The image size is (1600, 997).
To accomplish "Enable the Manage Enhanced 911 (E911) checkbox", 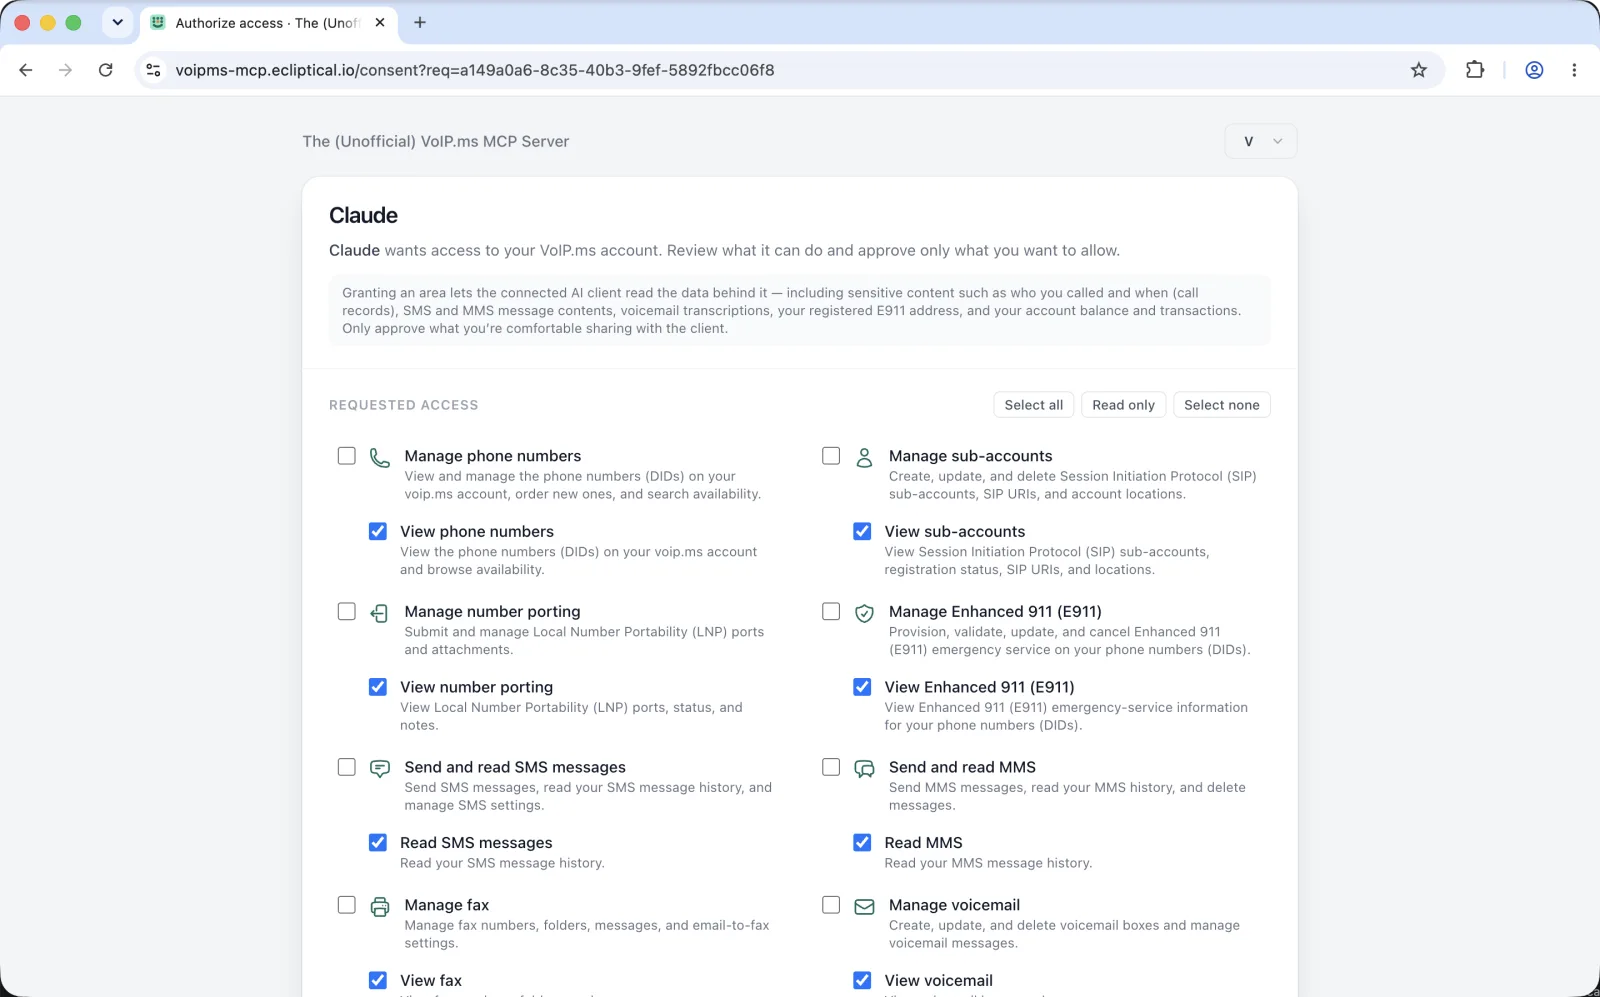I will click(x=831, y=611).
